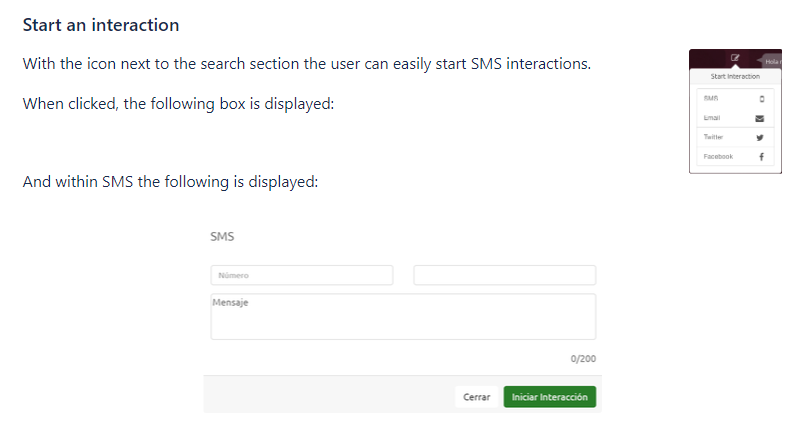Focus the Número input field

(x=301, y=275)
